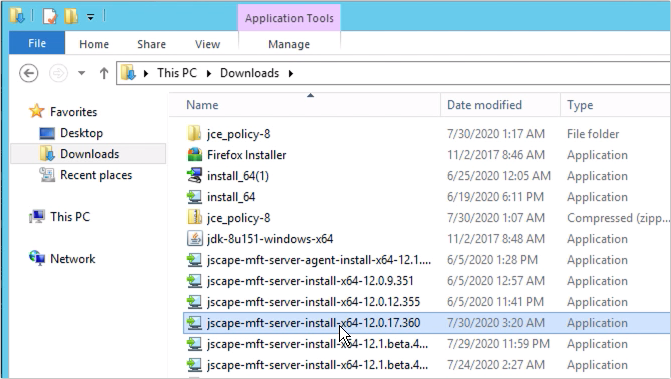Click the 7/30/2020 3:20 AM date cell
Image resolution: width=671 pixels, height=379 pixels.
pyautogui.click(x=496, y=323)
